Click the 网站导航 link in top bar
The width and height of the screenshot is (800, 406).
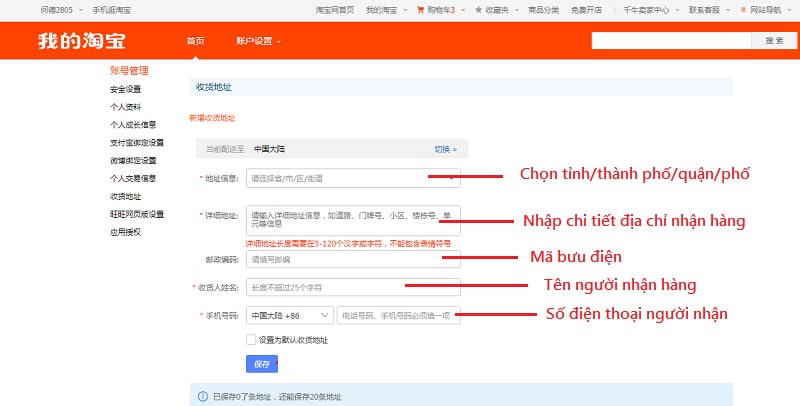click(765, 10)
